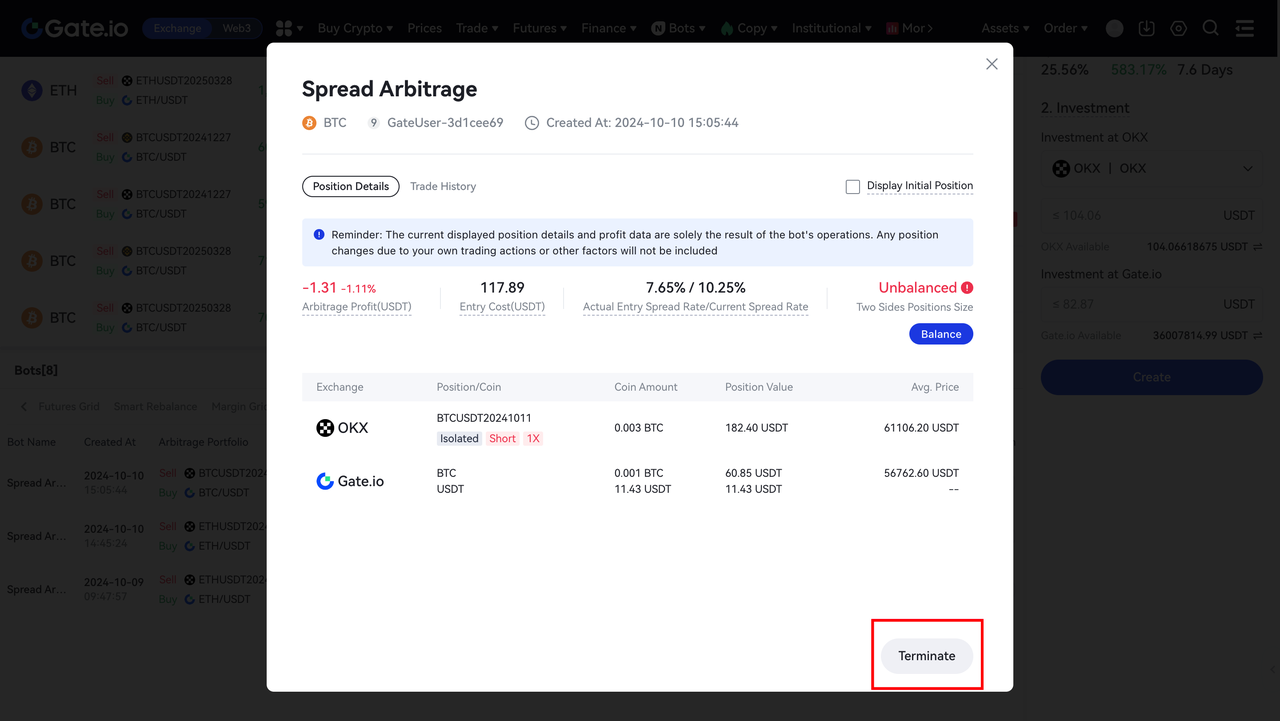Viewport: 1280px width, 721px height.
Task: Expand the OKX account selector dropdown
Action: coord(1151,168)
